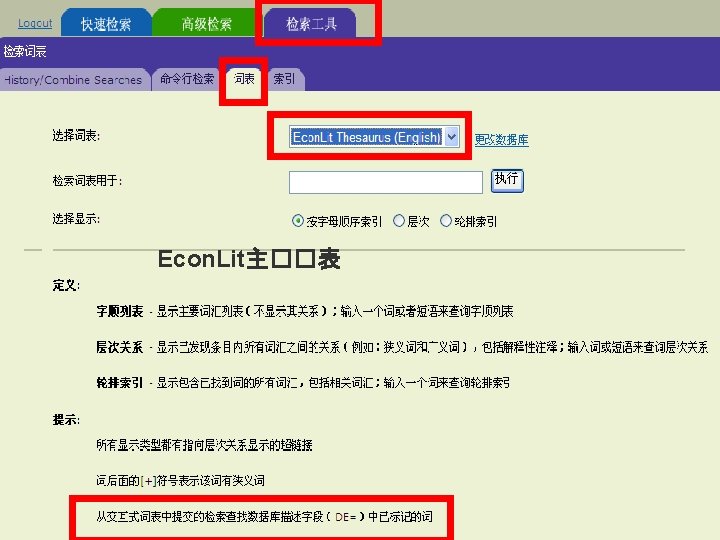
Task: Click the 层次关系 definition term
Action: click(x=120, y=347)
